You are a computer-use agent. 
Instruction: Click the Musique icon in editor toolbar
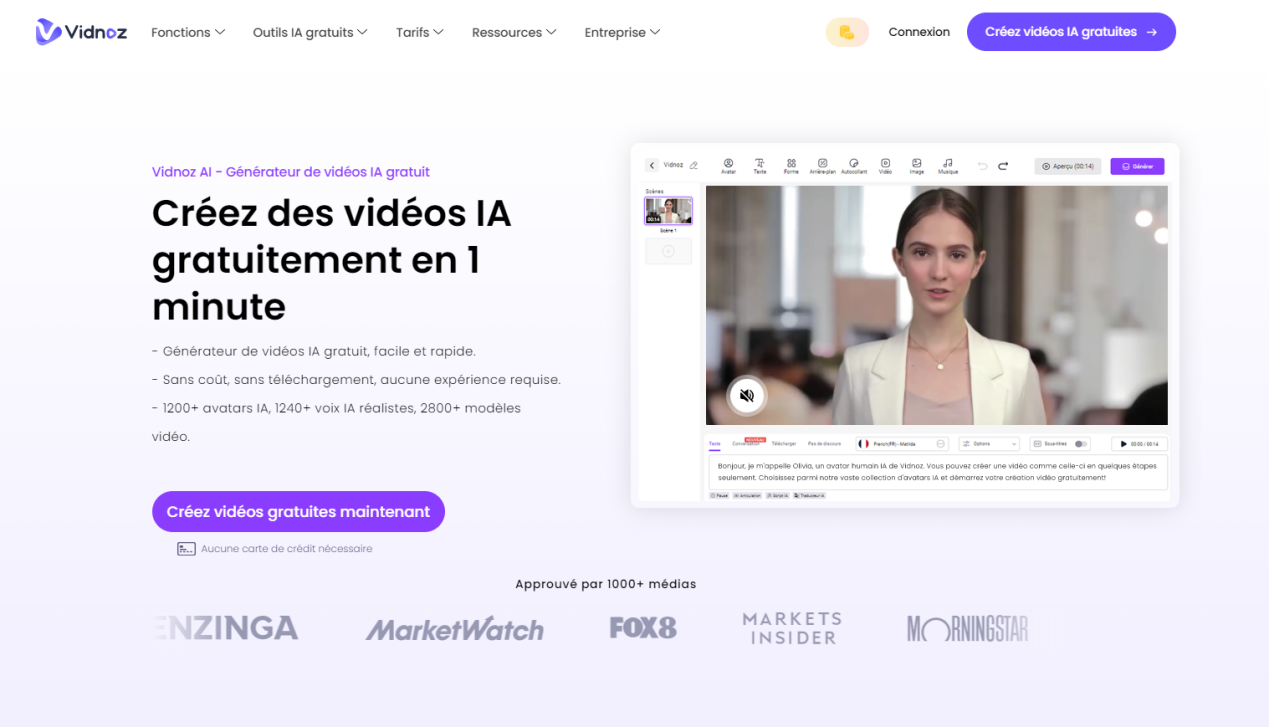coord(947,165)
